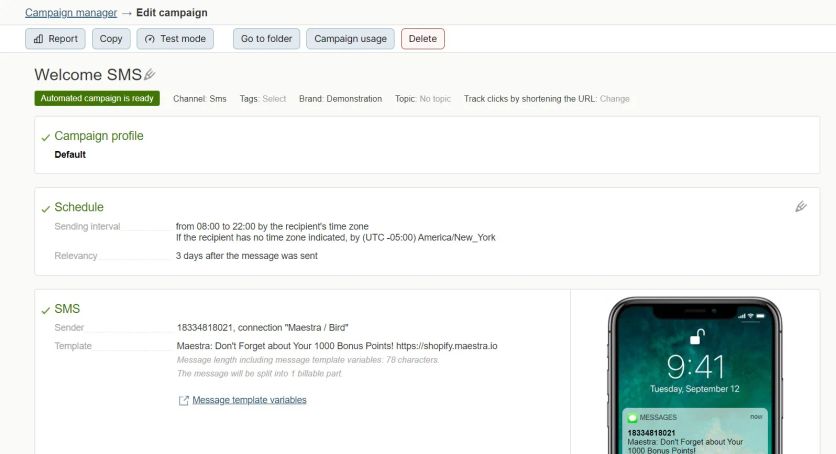Click Channel: Sms text
The height and width of the screenshot is (454, 836).
[199, 99]
